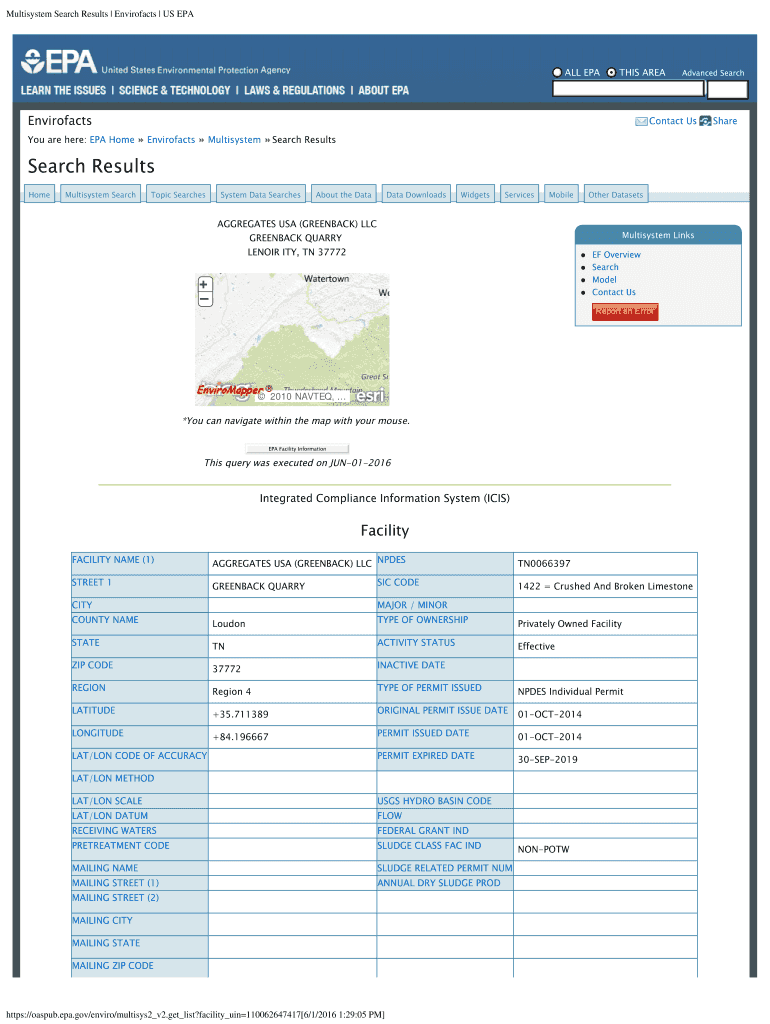Switch to Multisystem Search tab
Screen dimensions: 770x1024
[101, 195]
